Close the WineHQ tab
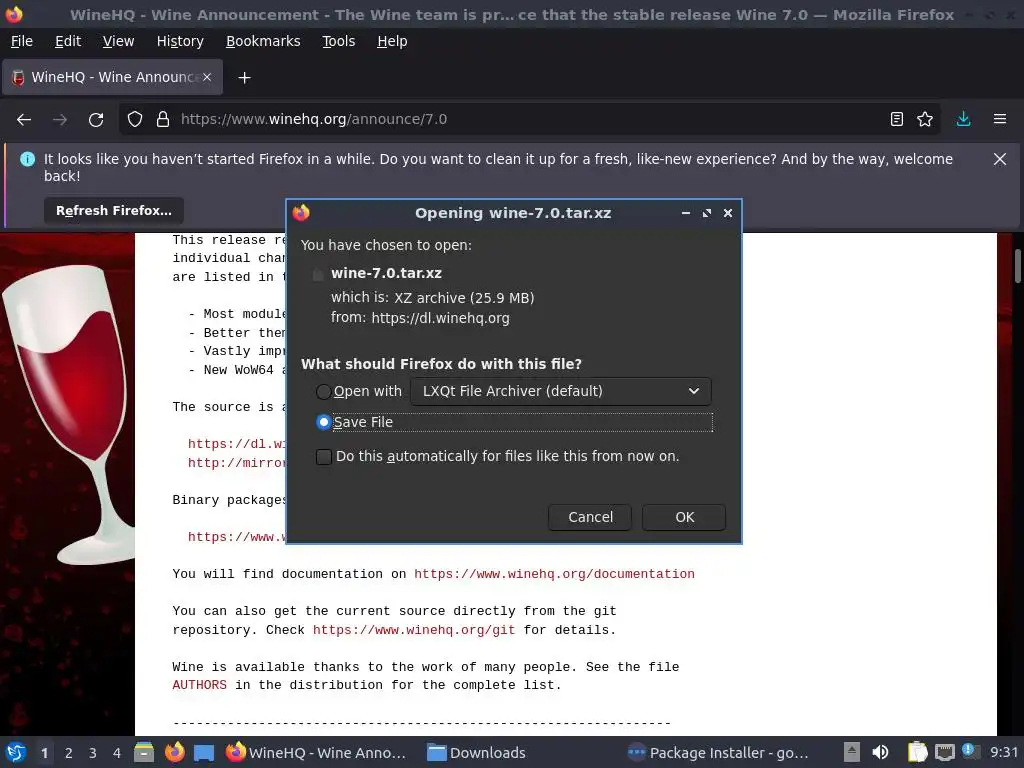 [x=207, y=77]
